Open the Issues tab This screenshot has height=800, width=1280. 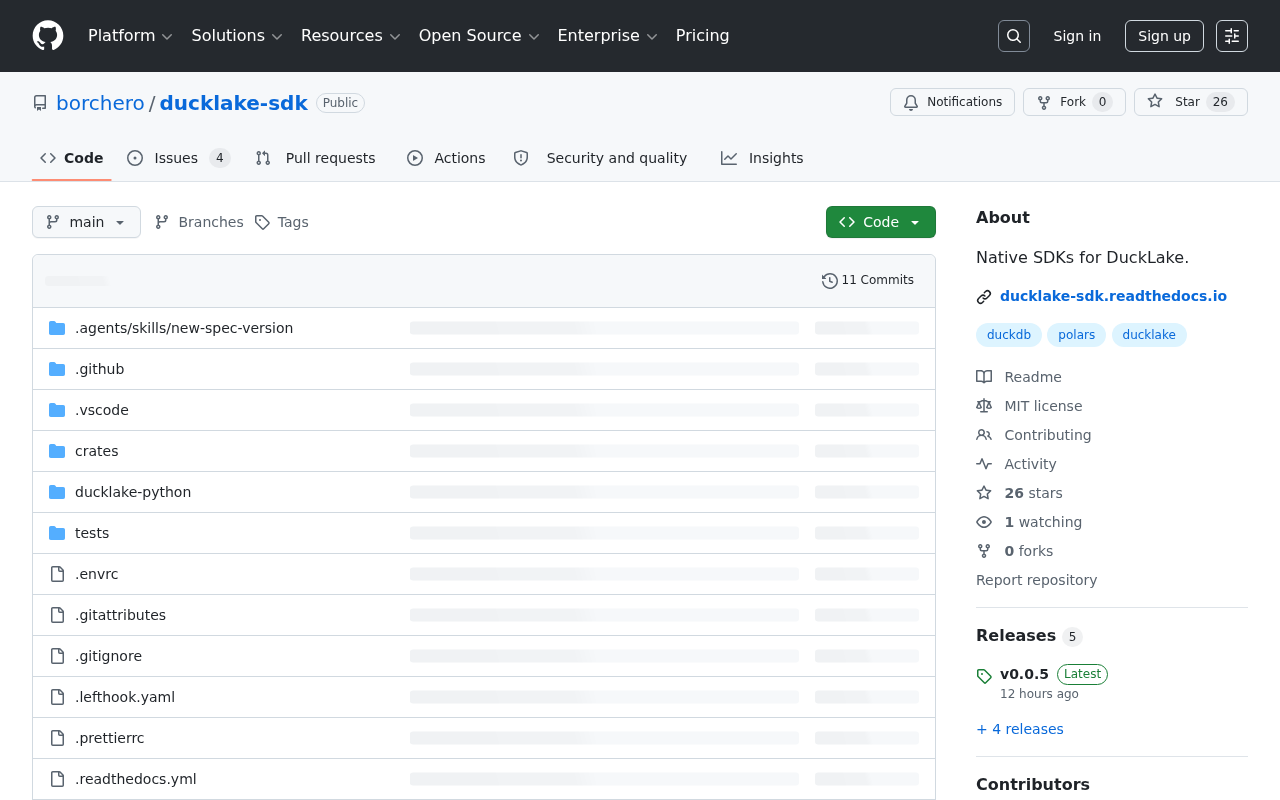(179, 158)
